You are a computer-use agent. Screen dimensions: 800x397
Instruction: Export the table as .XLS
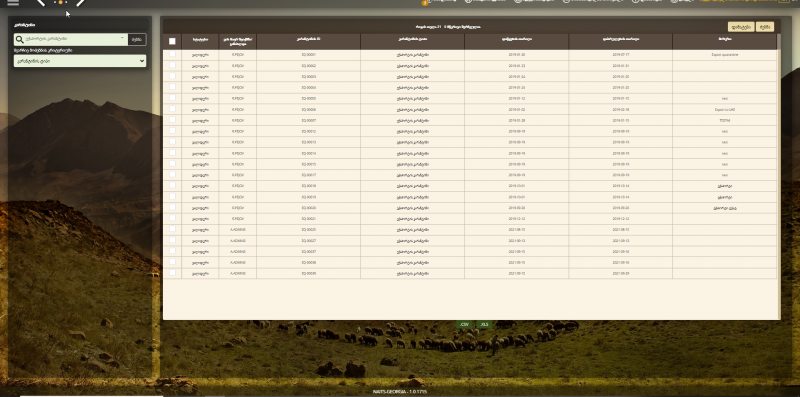click(484, 325)
